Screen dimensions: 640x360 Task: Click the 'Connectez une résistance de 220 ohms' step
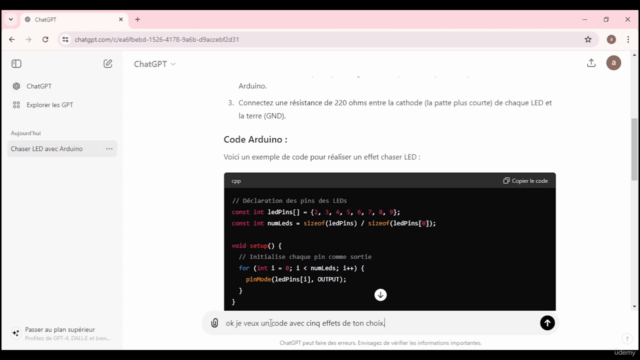[x=395, y=109]
